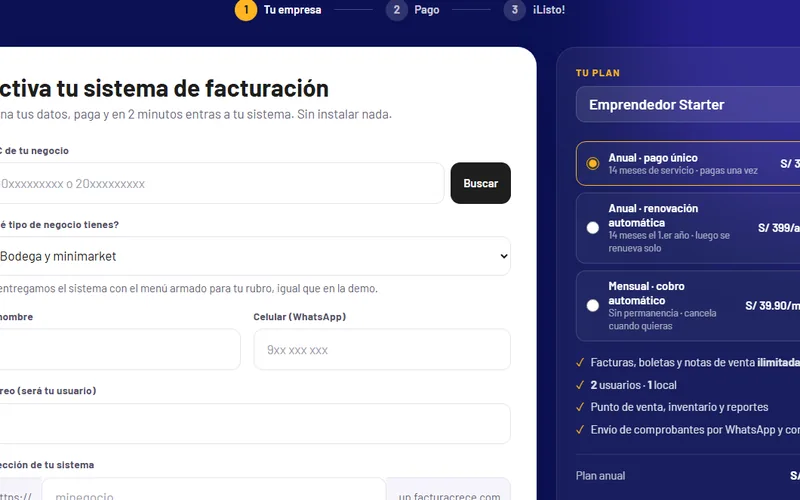Select Mensual cobro automático radio option

592,306
